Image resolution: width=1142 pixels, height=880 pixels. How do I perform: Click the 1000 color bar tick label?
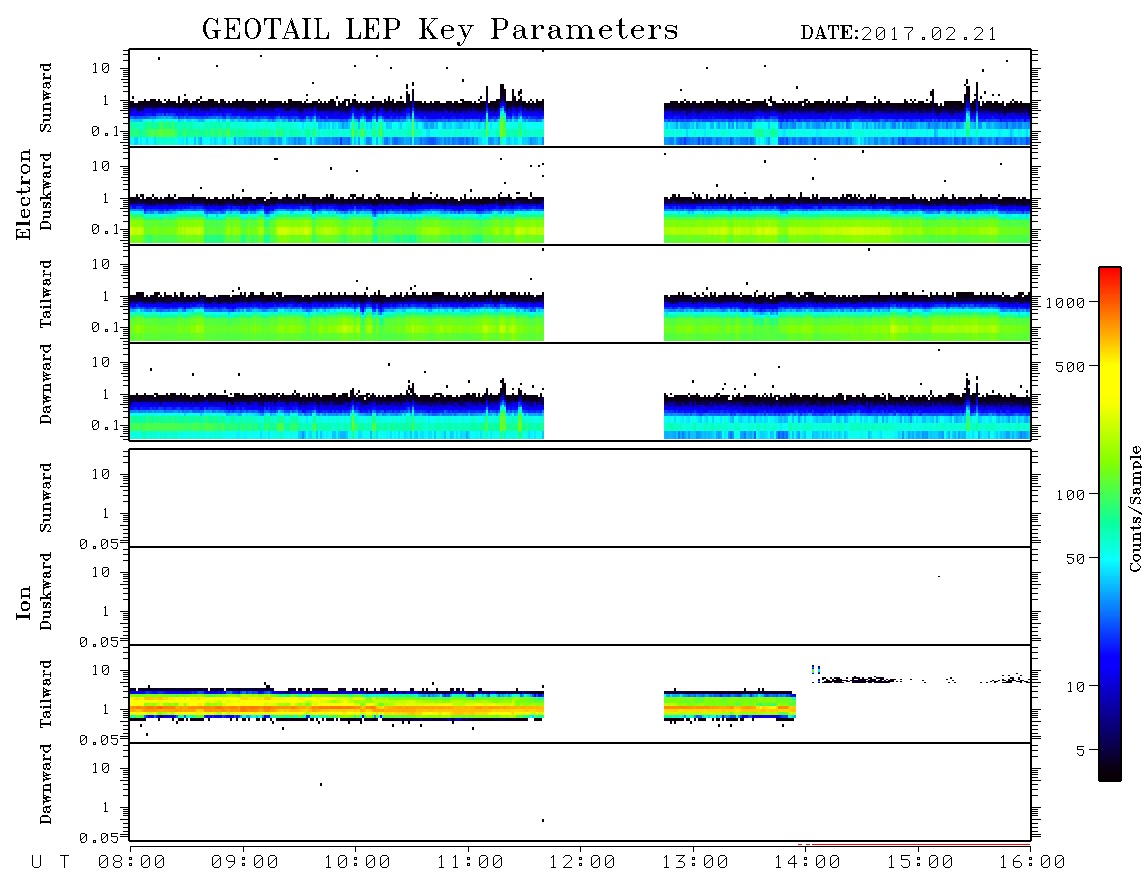1065,303
